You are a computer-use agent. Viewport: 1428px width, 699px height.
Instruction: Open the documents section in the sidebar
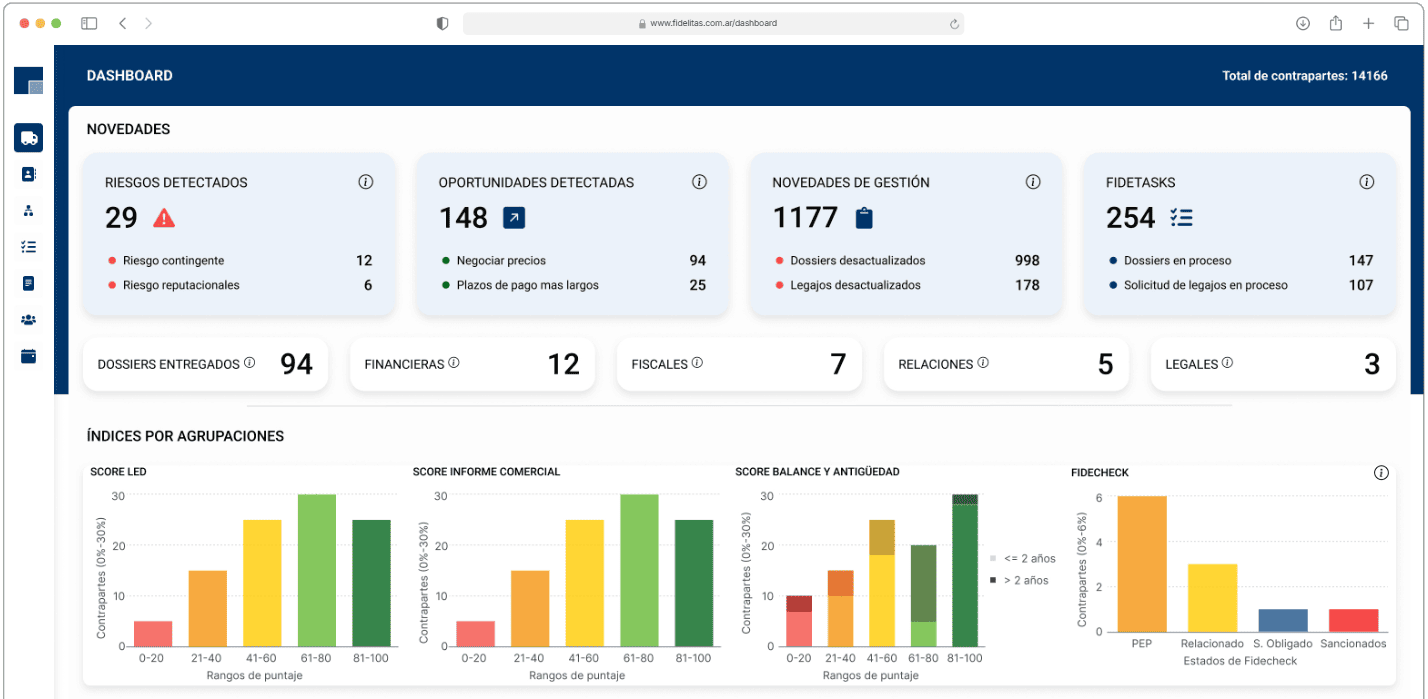(x=28, y=282)
